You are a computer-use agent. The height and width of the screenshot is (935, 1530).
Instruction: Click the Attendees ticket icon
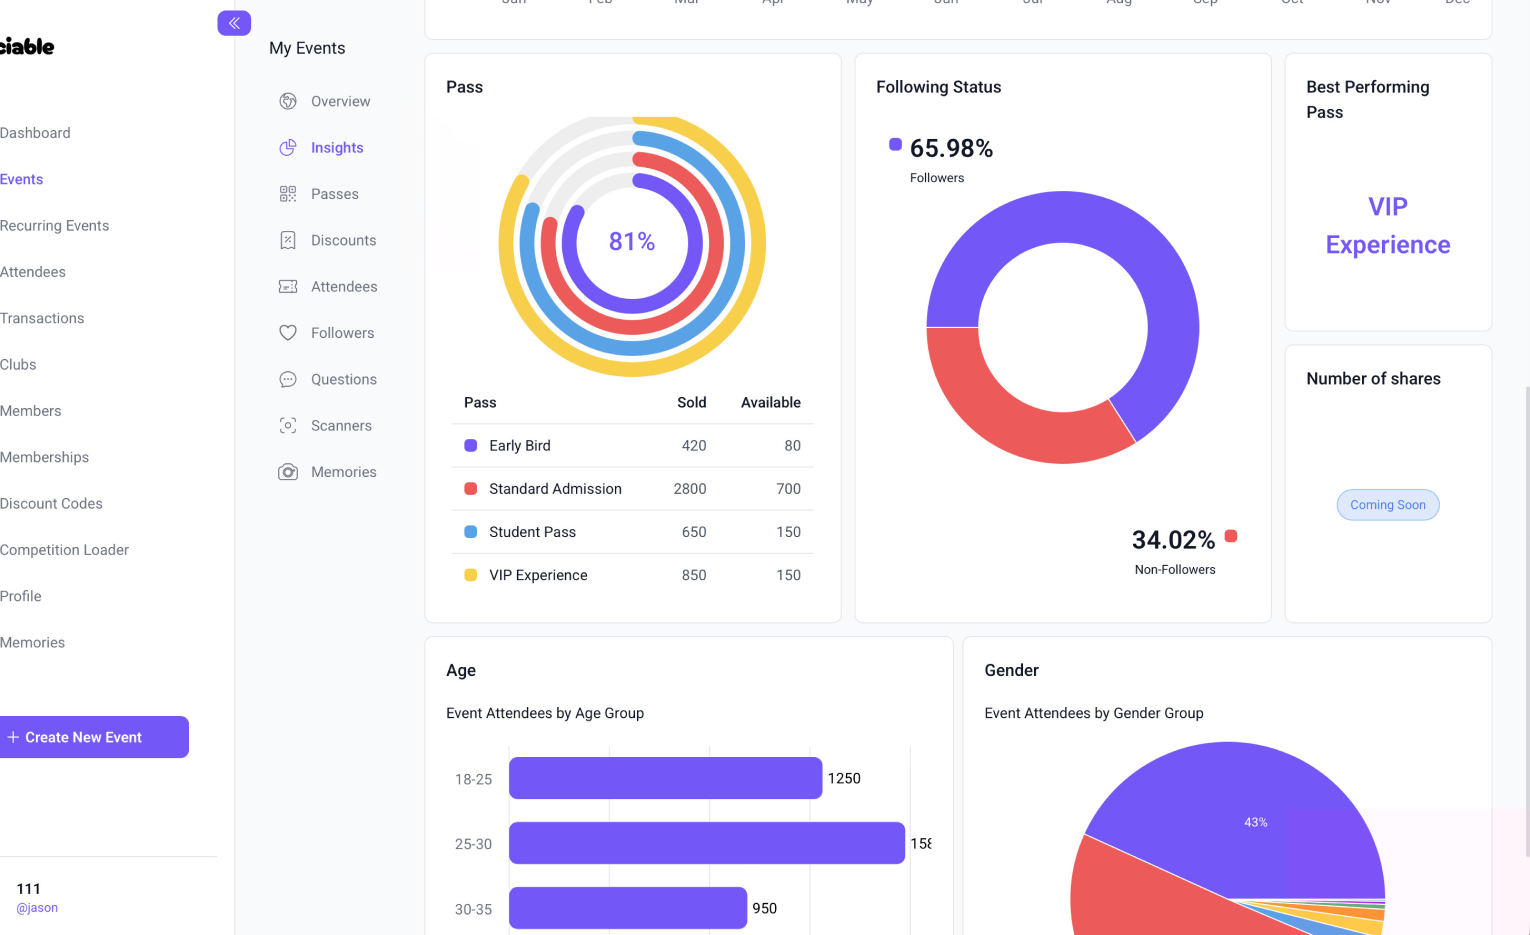click(288, 286)
